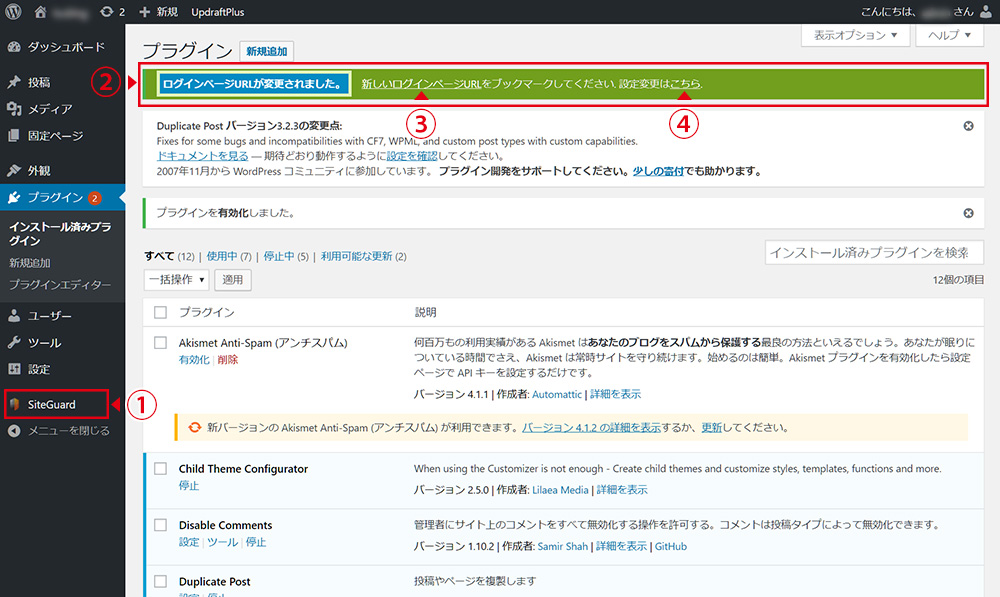Delete Akismet with 削除 link
Image resolution: width=1000 pixels, height=597 pixels.
[228, 360]
